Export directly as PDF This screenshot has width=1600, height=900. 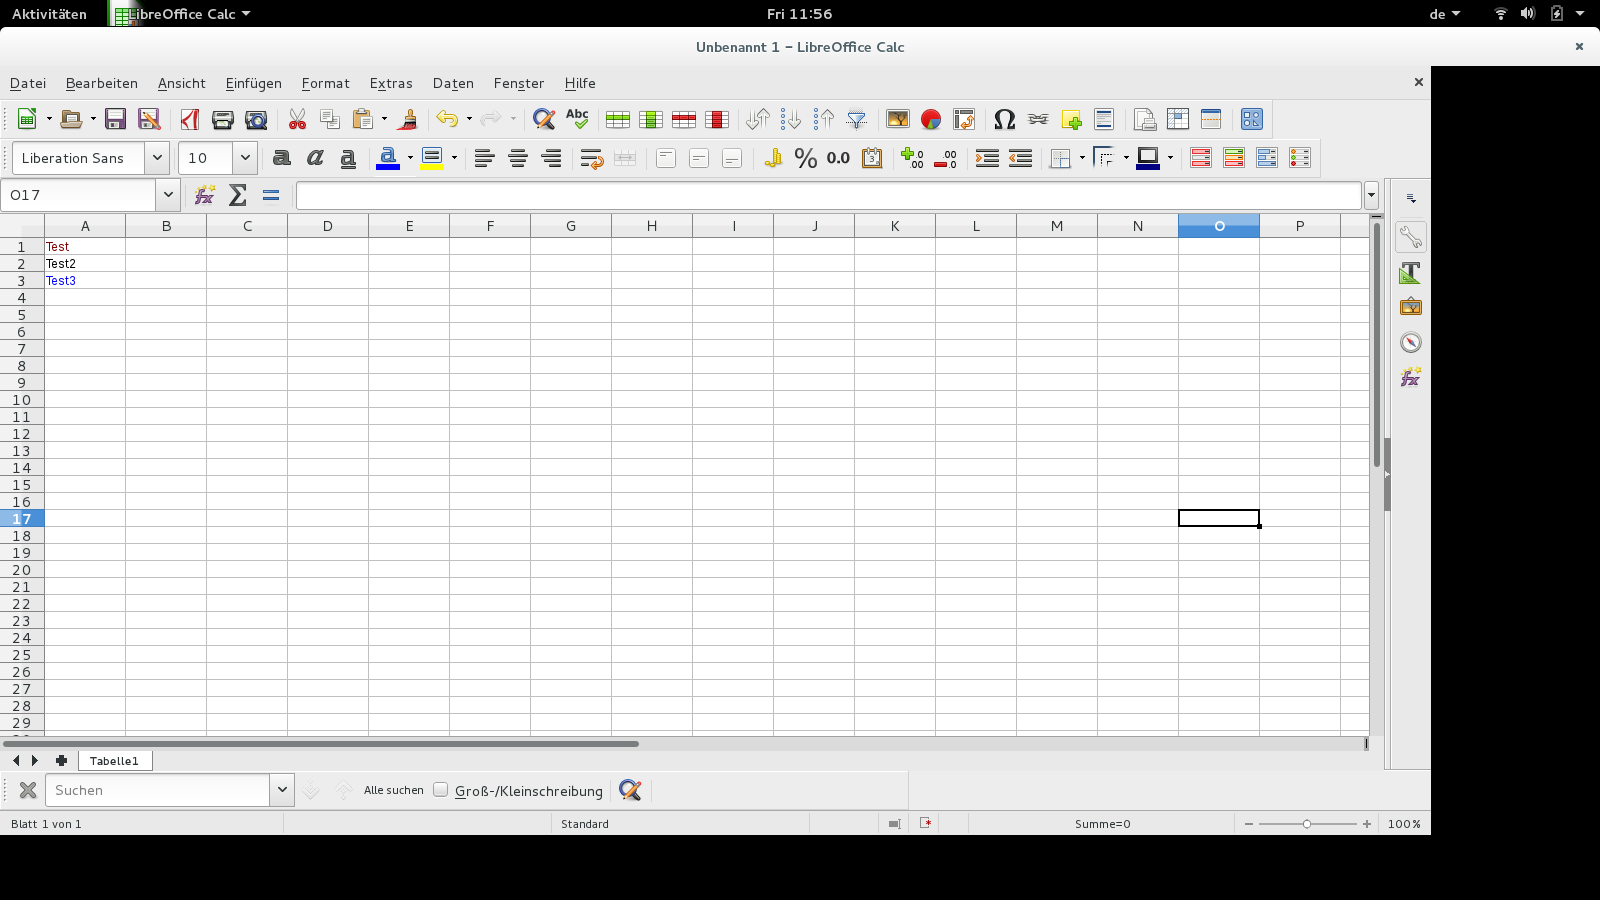[x=189, y=119]
